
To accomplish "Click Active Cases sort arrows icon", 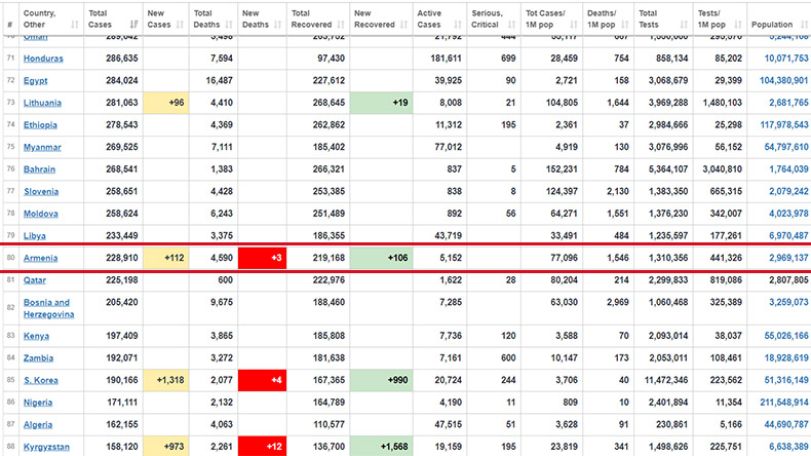I will click(457, 24).
